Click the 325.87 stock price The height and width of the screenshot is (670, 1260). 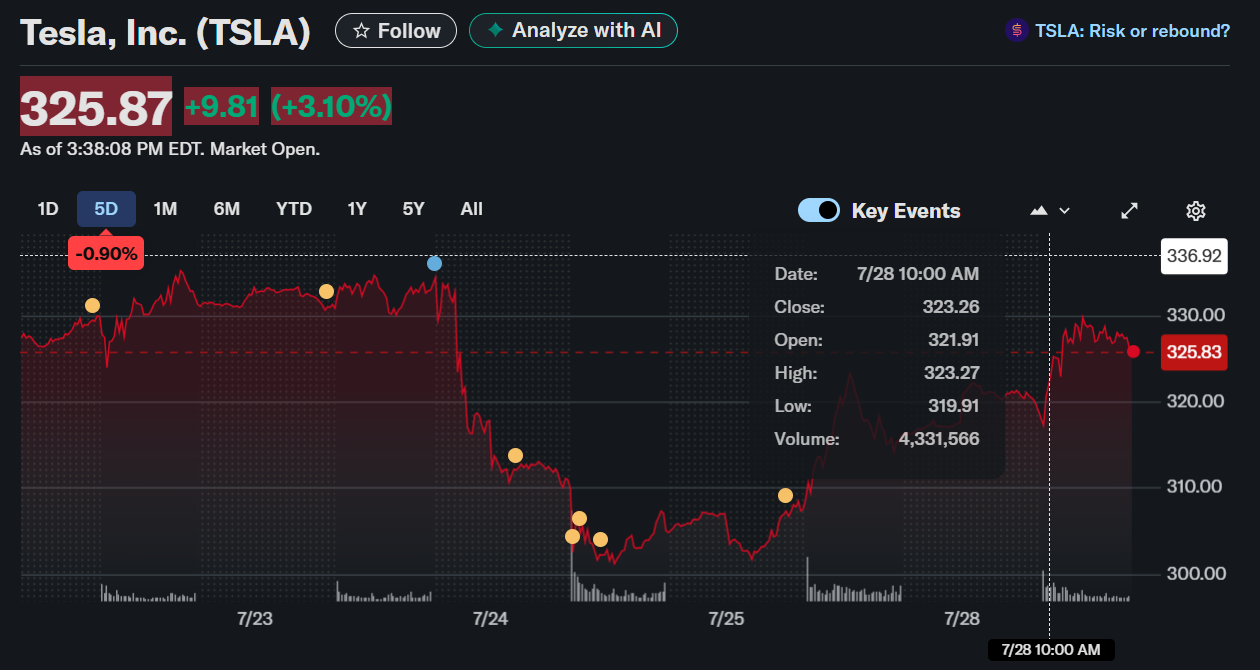(x=96, y=107)
